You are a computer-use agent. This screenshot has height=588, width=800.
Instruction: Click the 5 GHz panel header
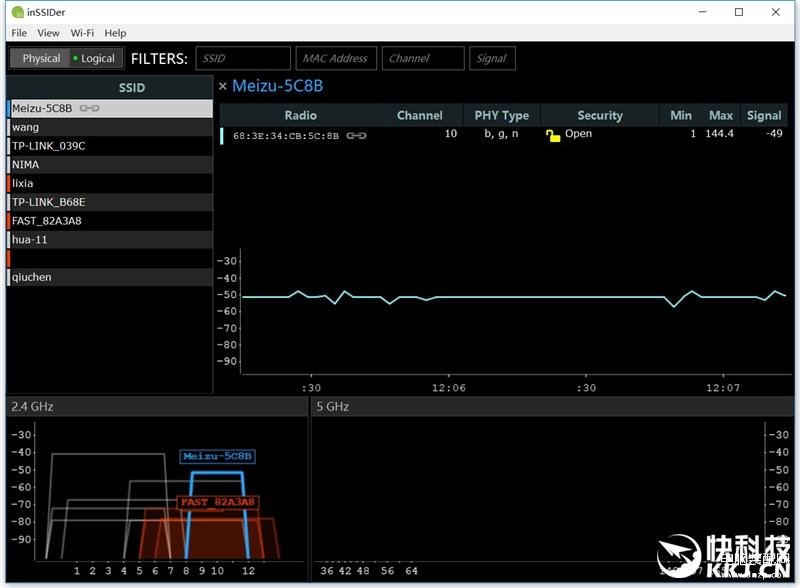(x=552, y=407)
